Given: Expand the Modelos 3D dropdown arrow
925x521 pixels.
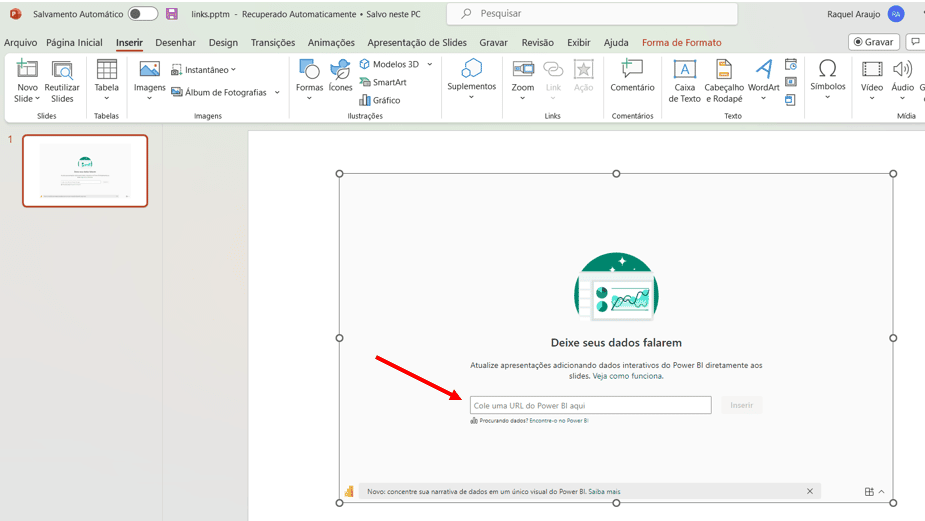Looking at the screenshot, I should [x=429, y=64].
